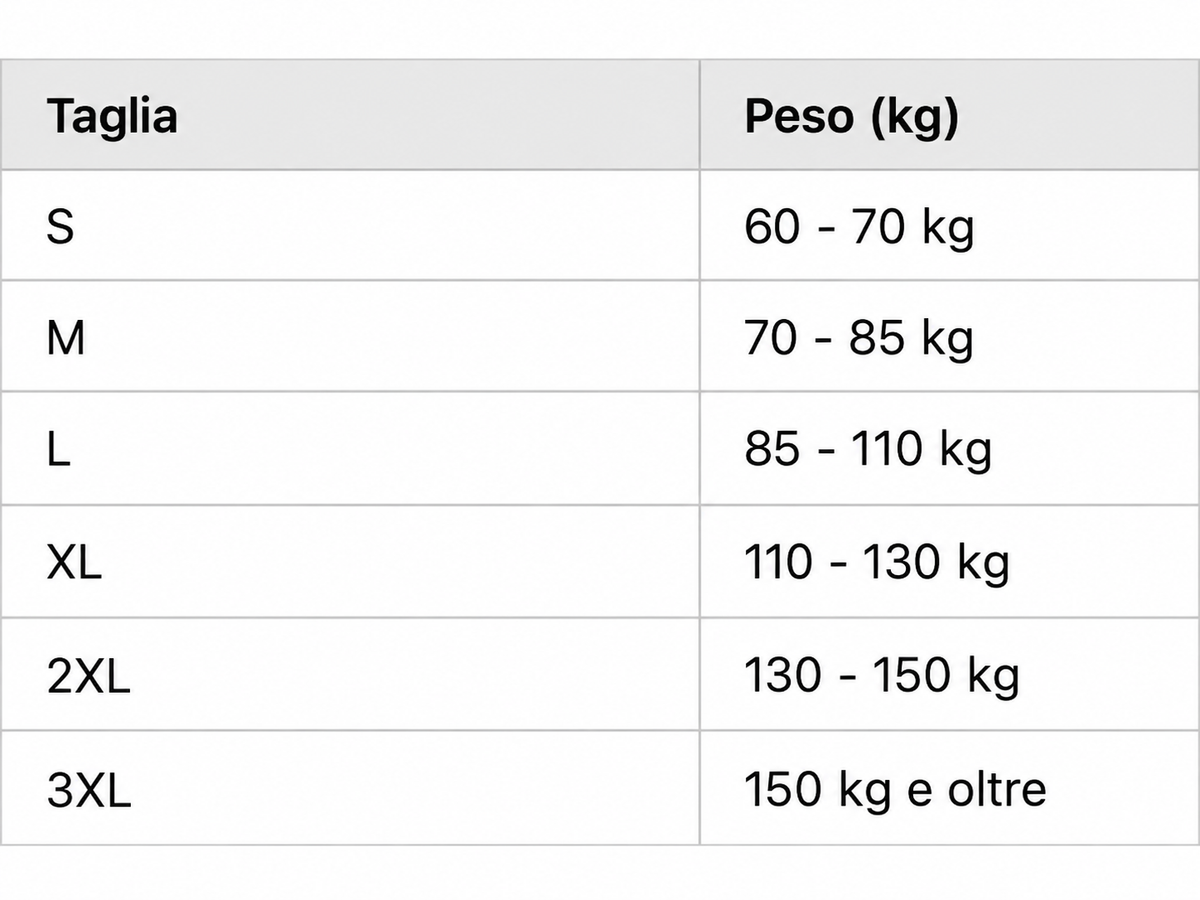The width and height of the screenshot is (1200, 900).
Task: Click the number 60 in S row
Action: click(x=772, y=227)
